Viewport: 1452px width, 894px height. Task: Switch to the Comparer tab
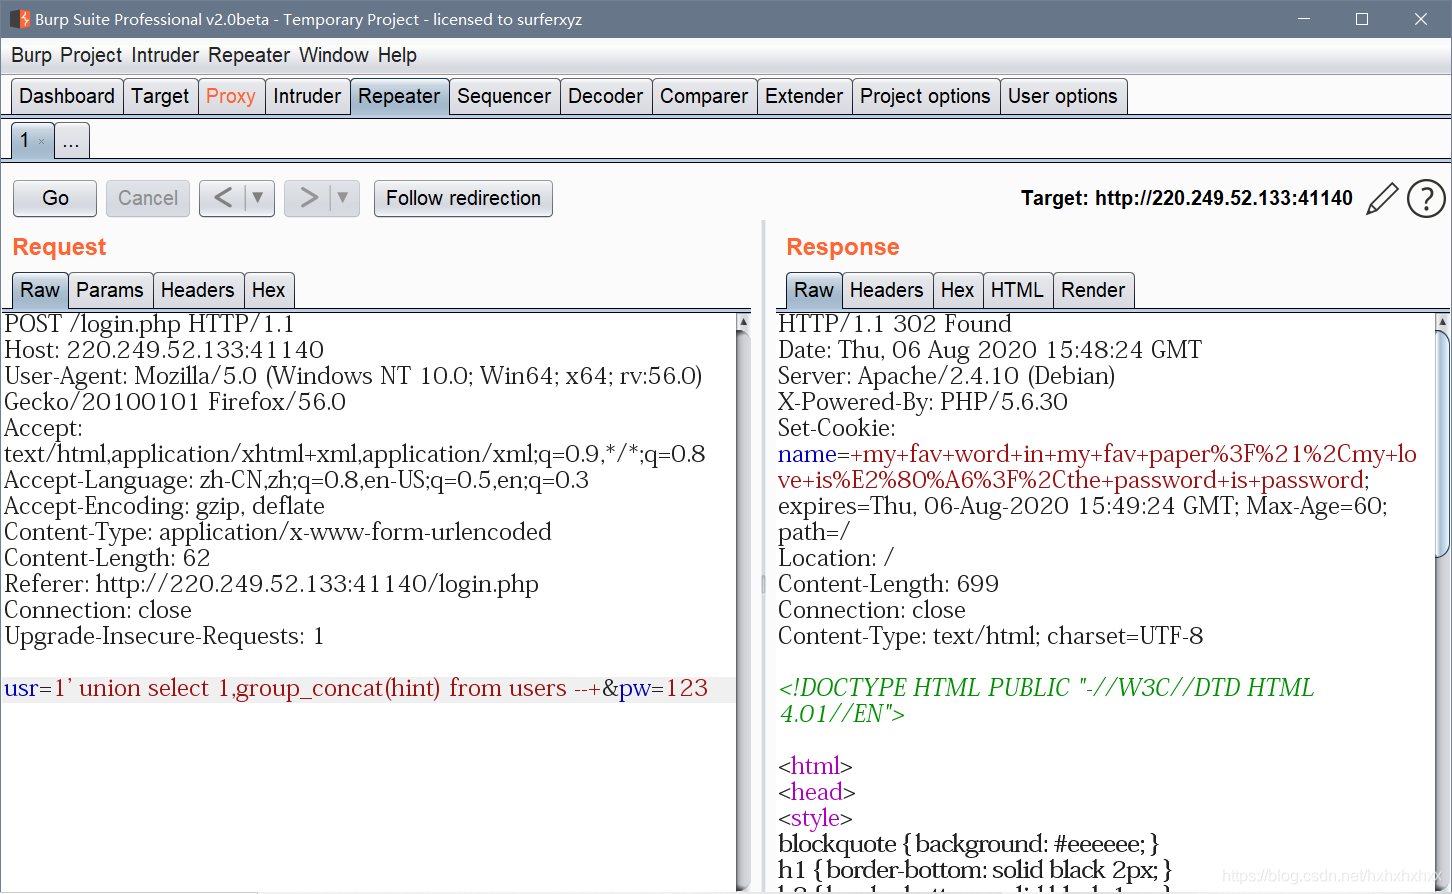[x=704, y=96]
